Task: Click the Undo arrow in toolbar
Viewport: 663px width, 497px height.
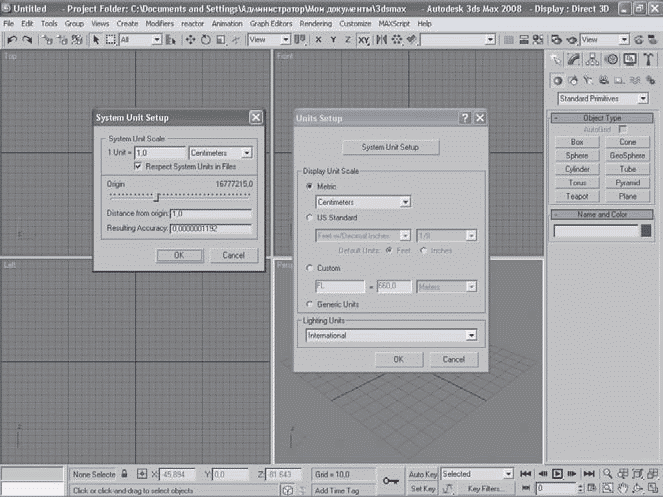Action: [x=11, y=39]
